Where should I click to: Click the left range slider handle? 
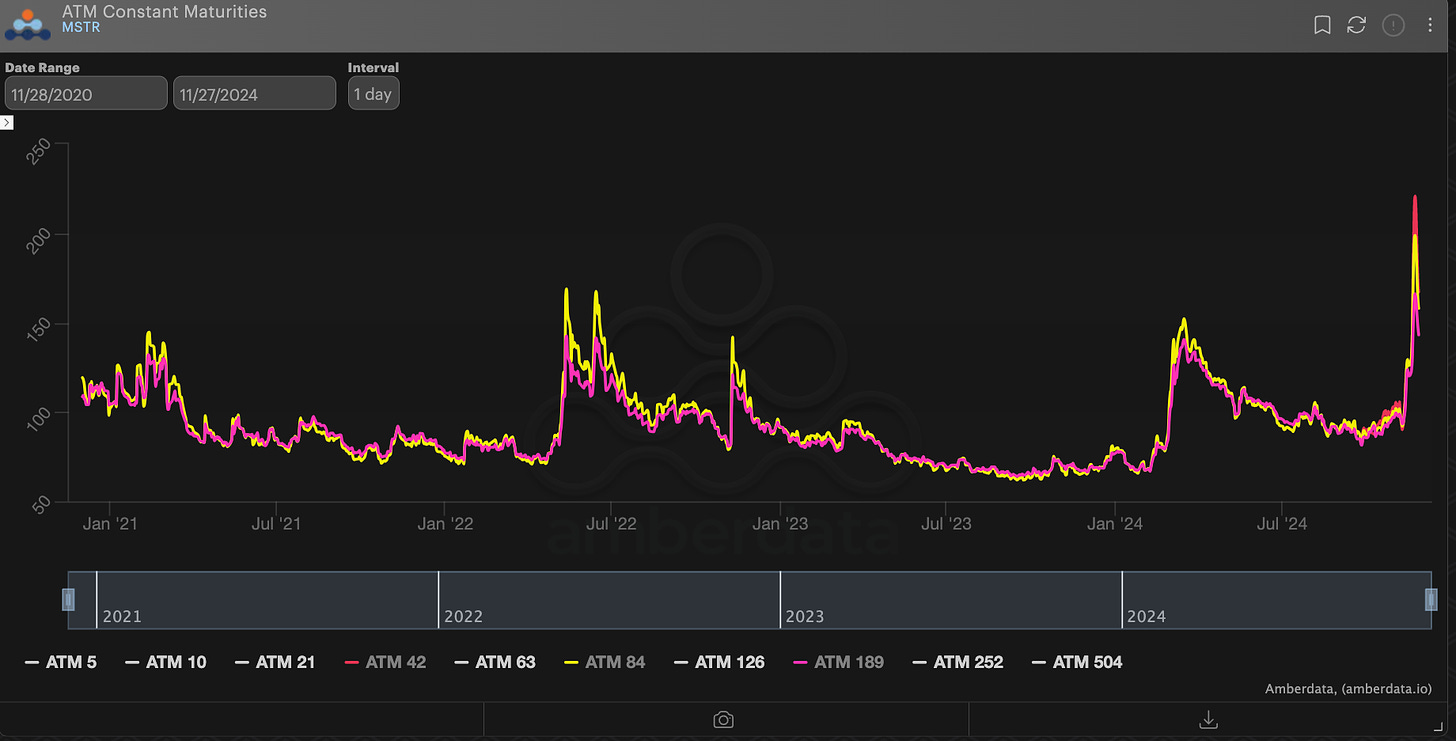click(68, 599)
